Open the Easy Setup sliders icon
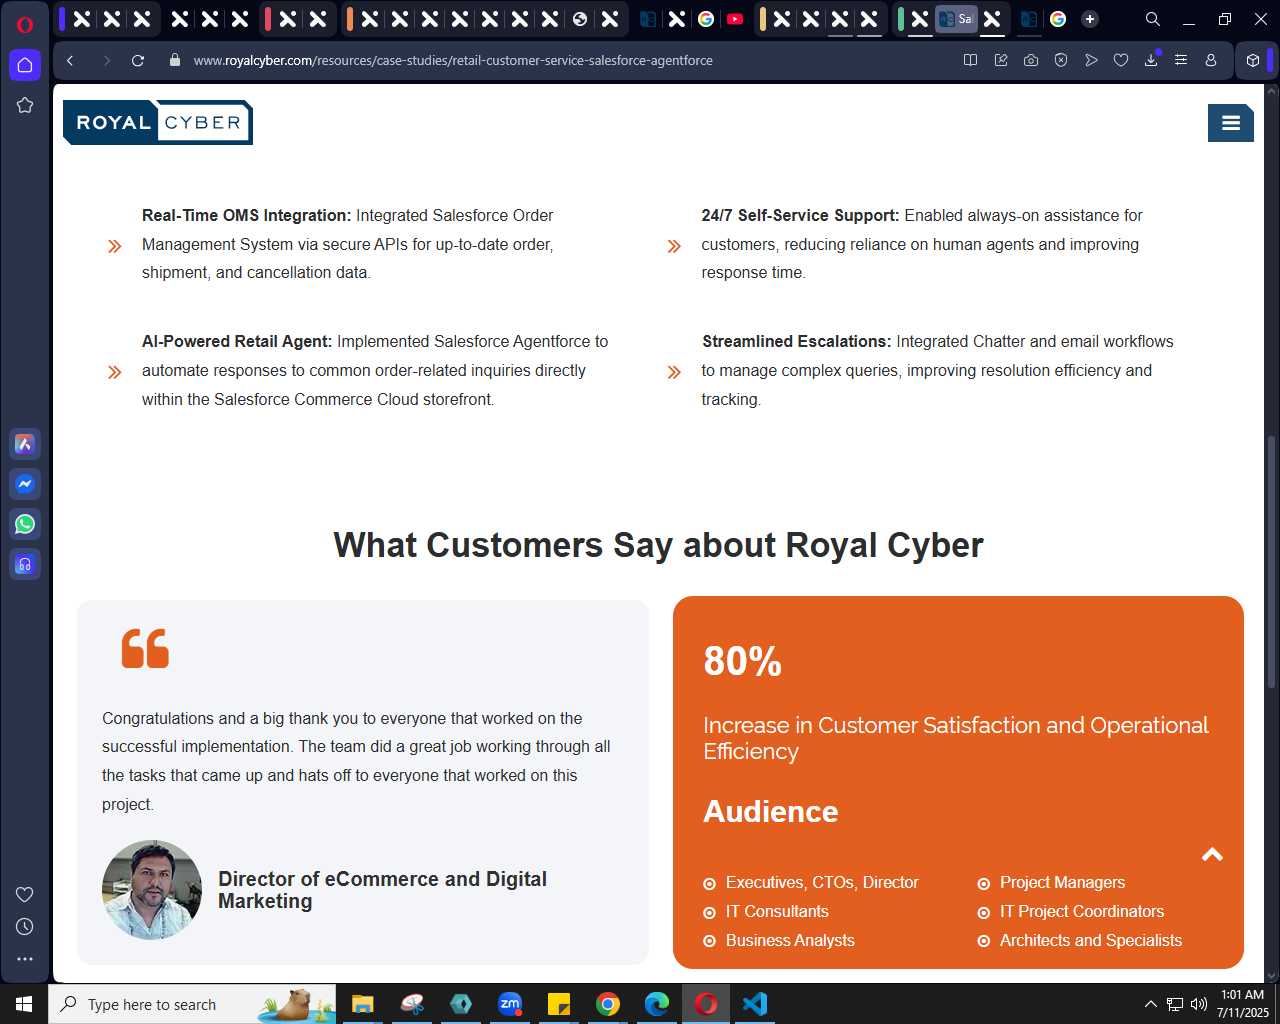Screen dimensions: 1280x1024 [1181, 60]
